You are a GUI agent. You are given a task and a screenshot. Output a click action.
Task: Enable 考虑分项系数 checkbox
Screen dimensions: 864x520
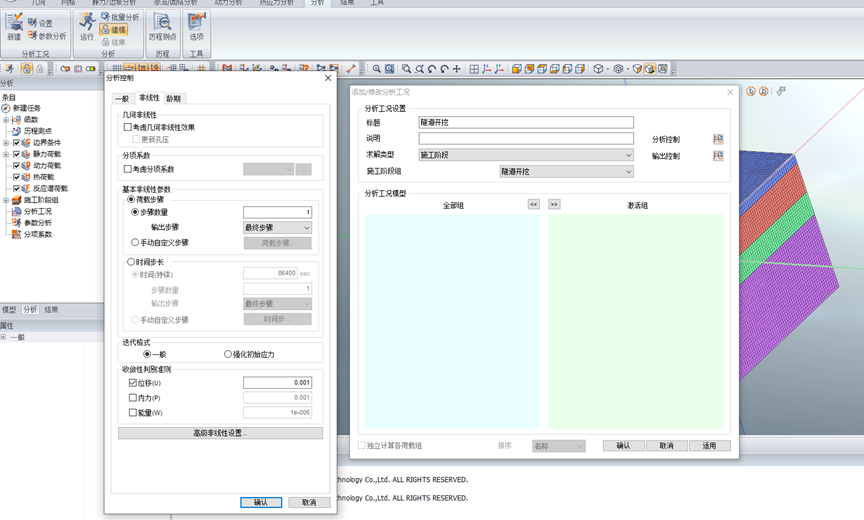127,169
